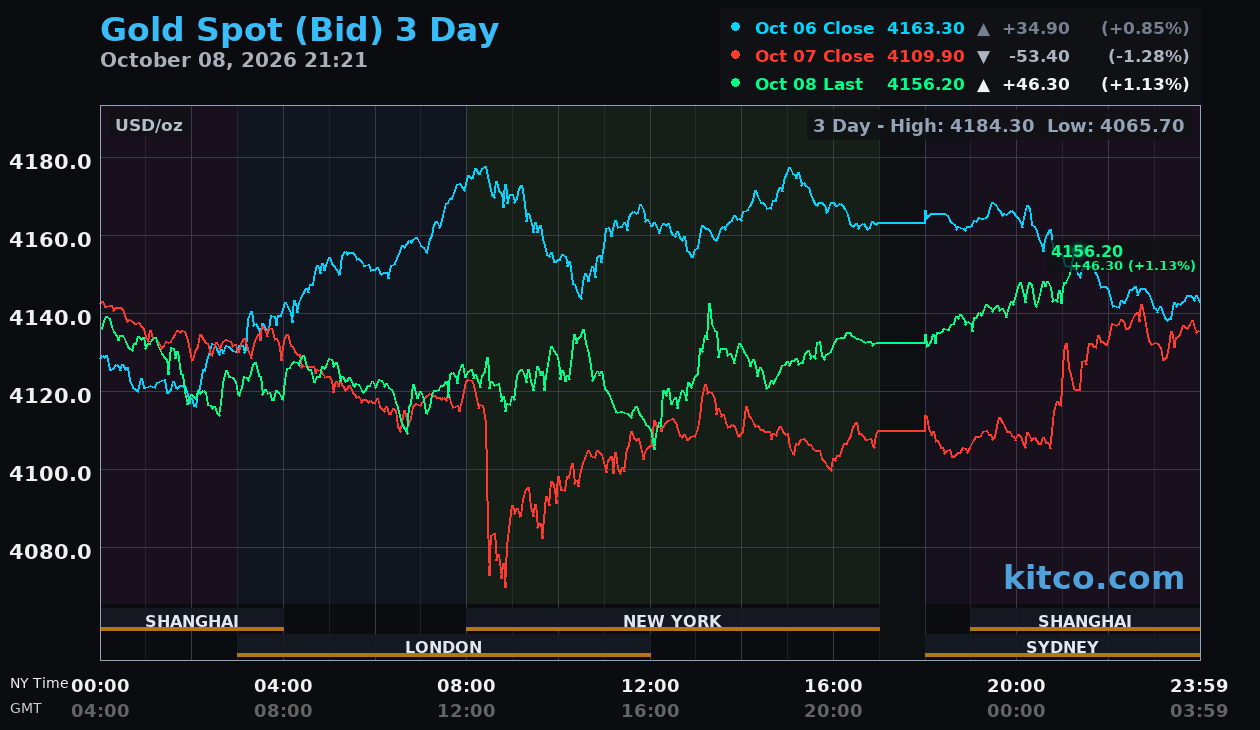Click the NY Time 00:00 tick label

coord(100,686)
